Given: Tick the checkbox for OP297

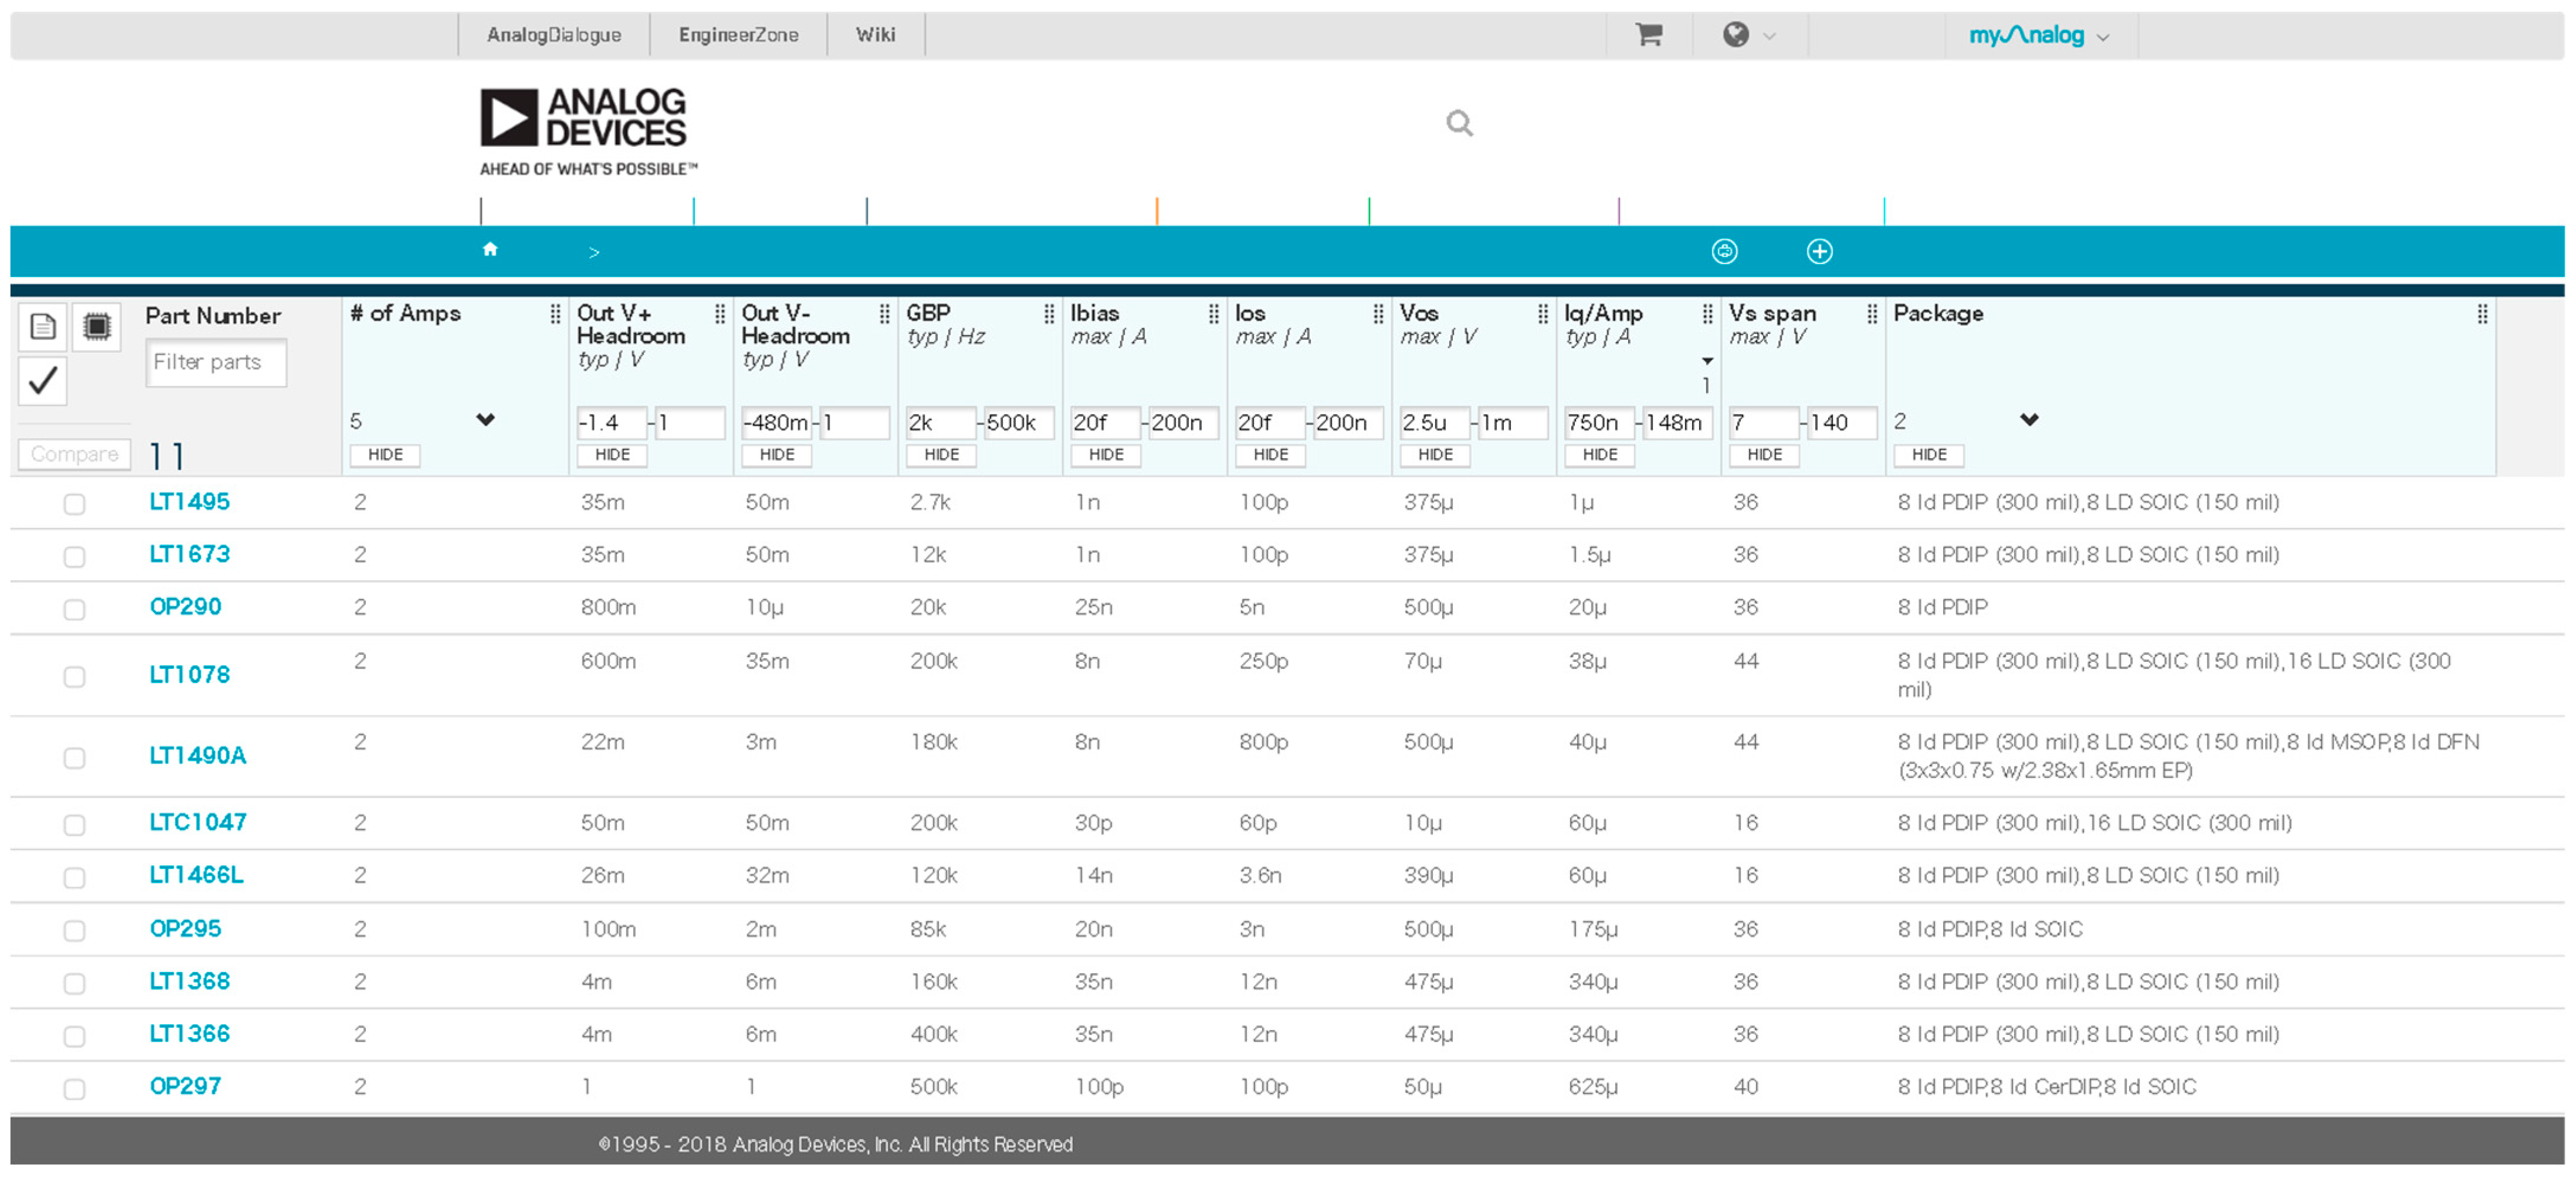Looking at the screenshot, I should point(75,1089).
